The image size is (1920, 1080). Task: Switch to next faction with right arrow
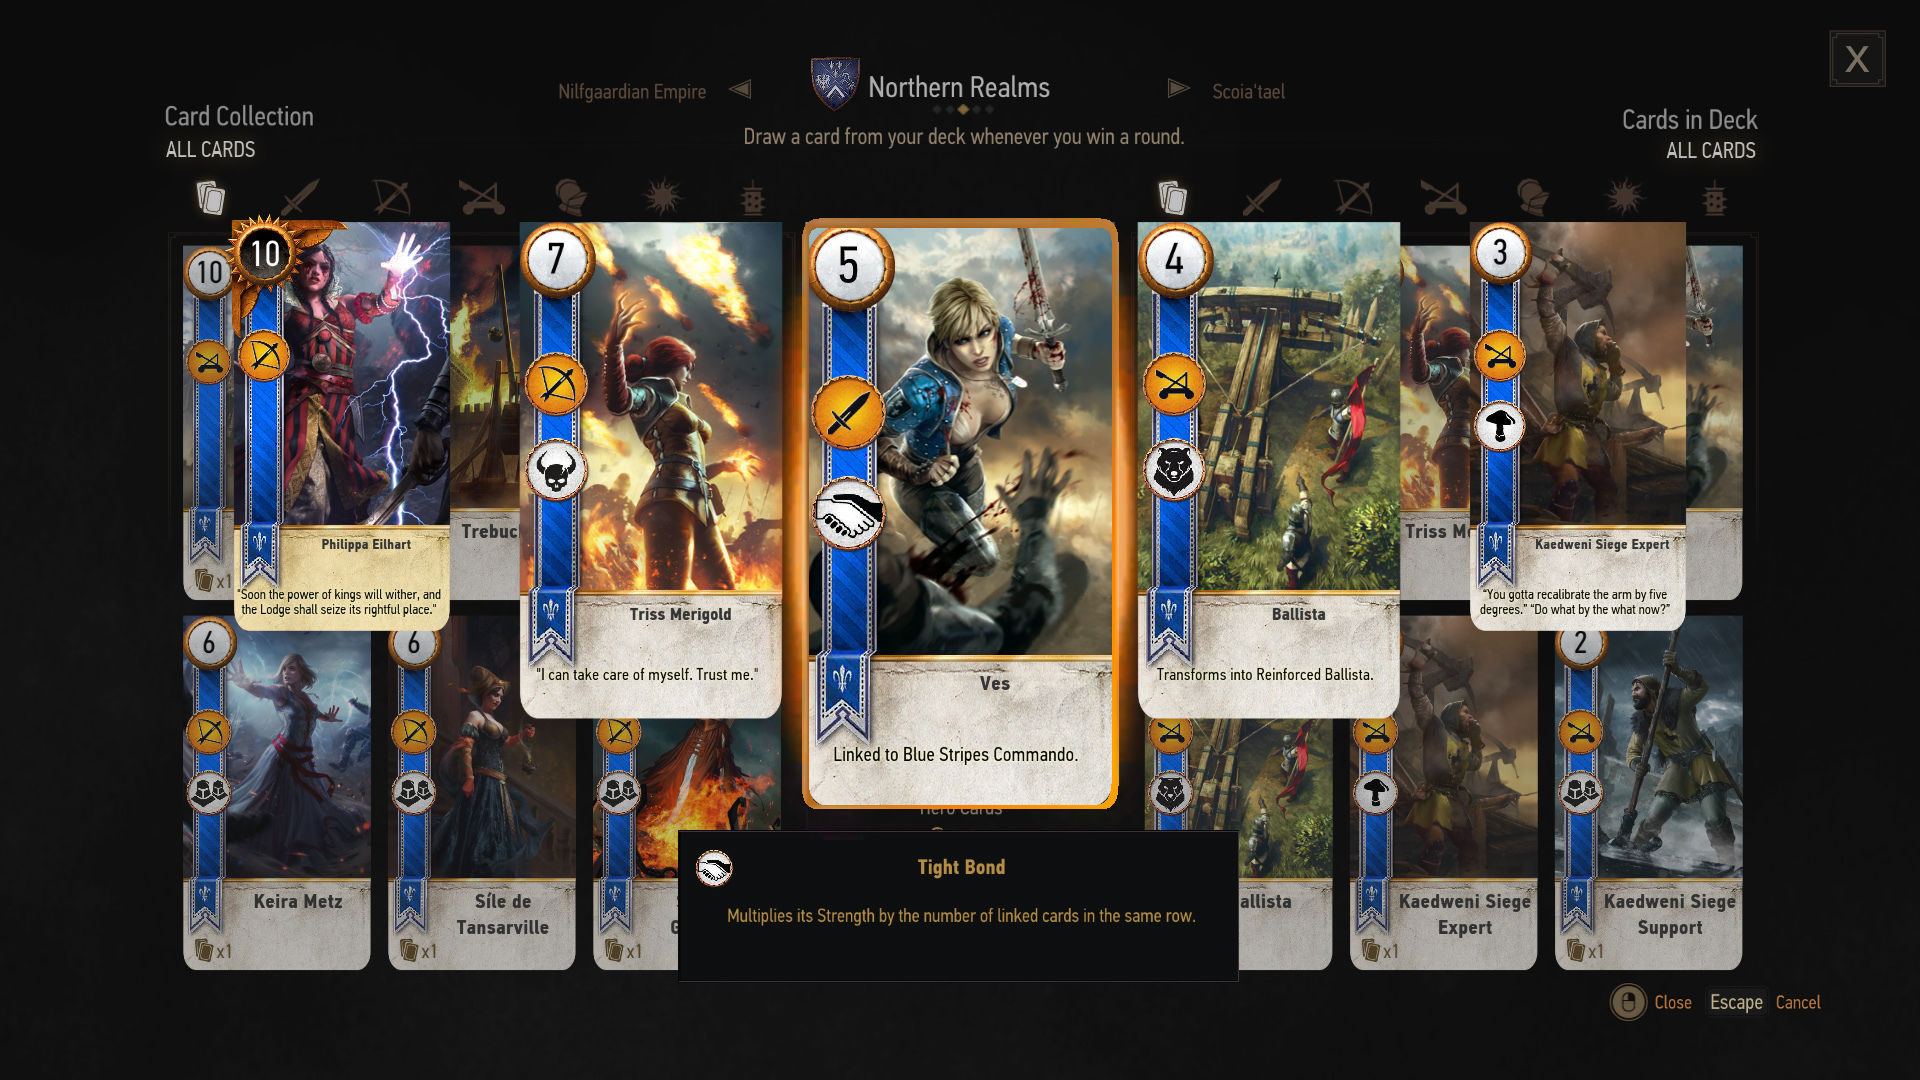point(1178,89)
